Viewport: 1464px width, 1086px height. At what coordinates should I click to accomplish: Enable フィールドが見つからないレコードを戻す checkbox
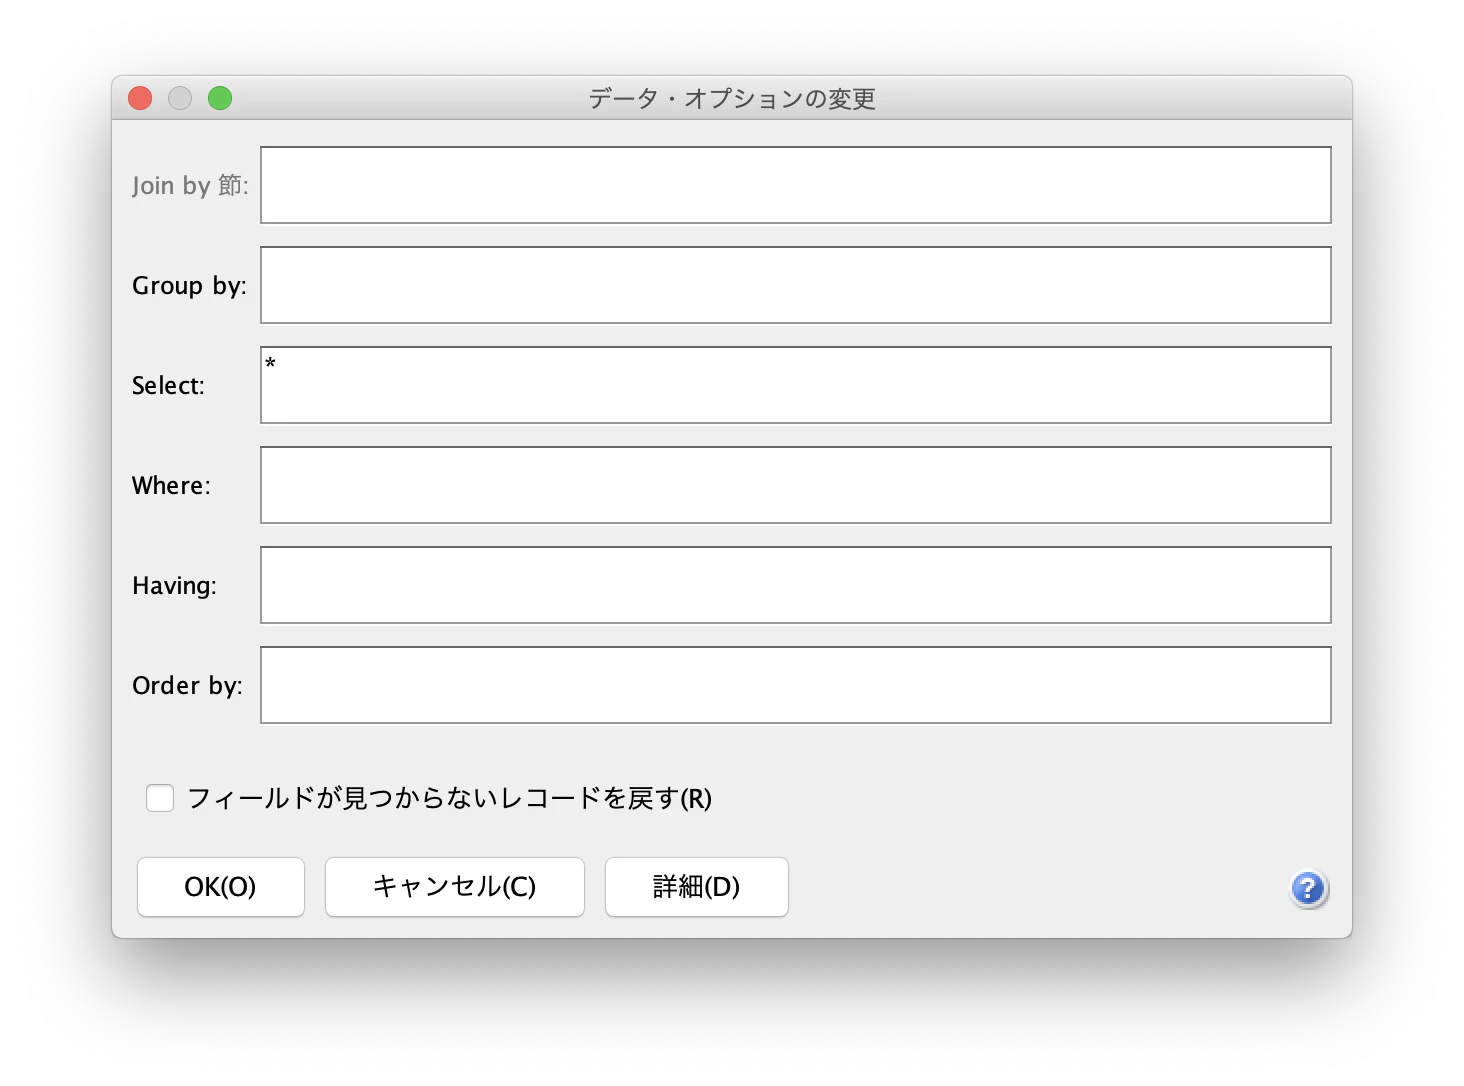160,798
